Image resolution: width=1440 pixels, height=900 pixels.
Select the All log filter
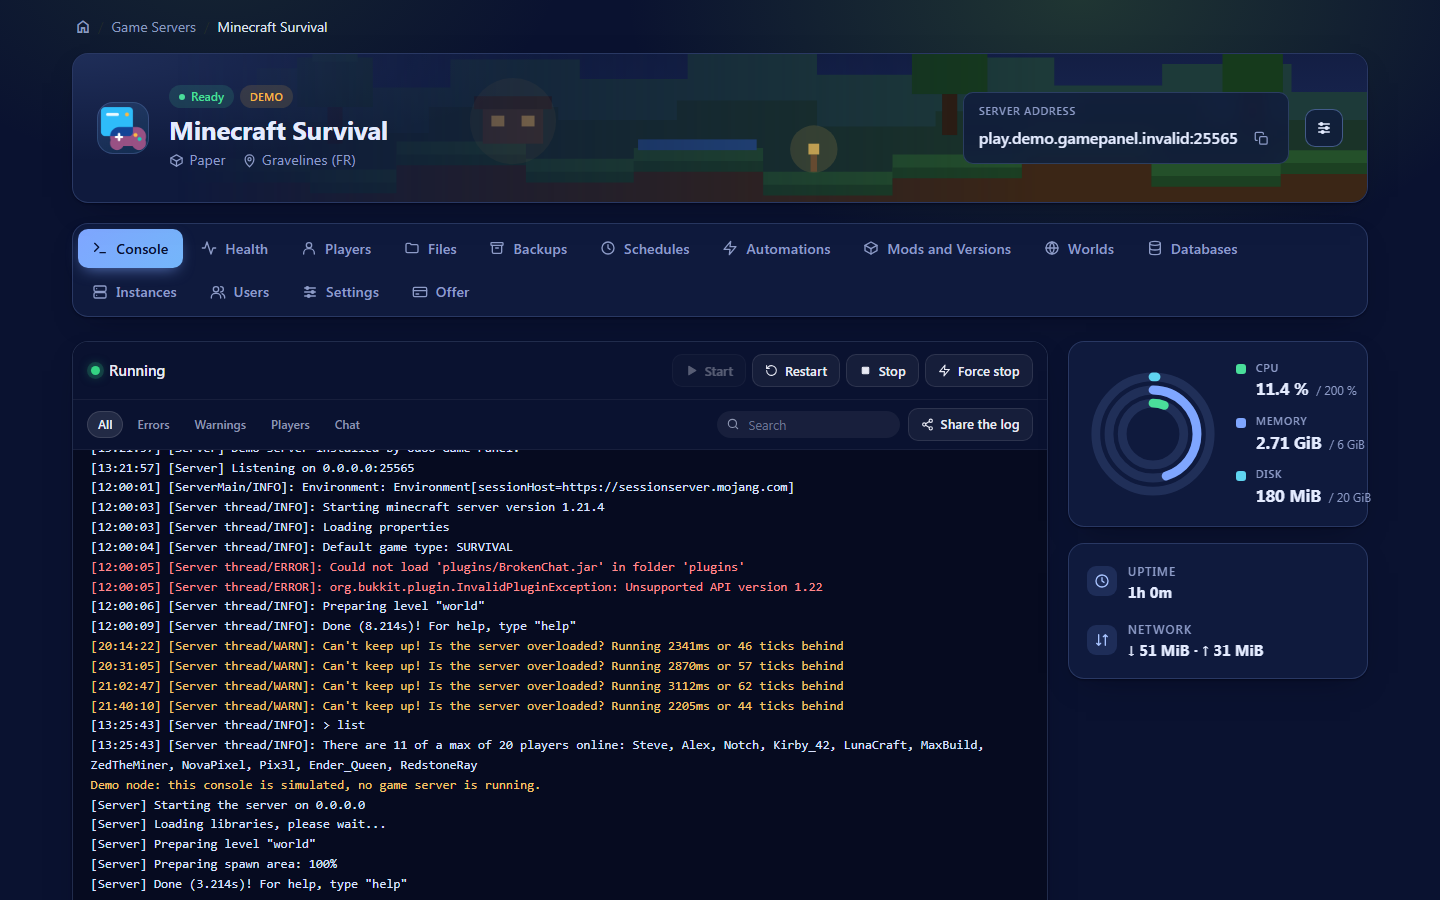(x=105, y=425)
